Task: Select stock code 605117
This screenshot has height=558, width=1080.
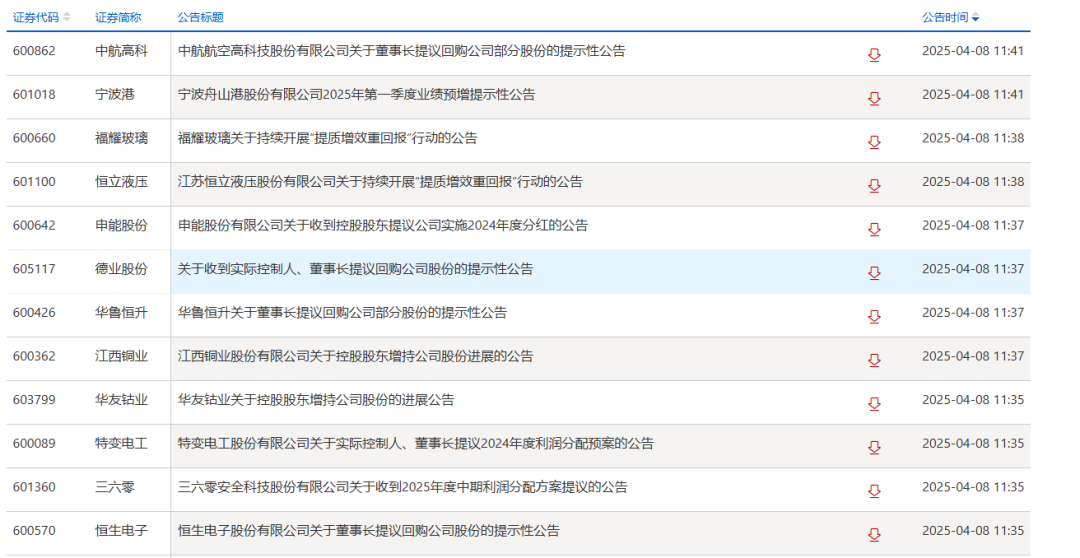Action: (x=34, y=269)
